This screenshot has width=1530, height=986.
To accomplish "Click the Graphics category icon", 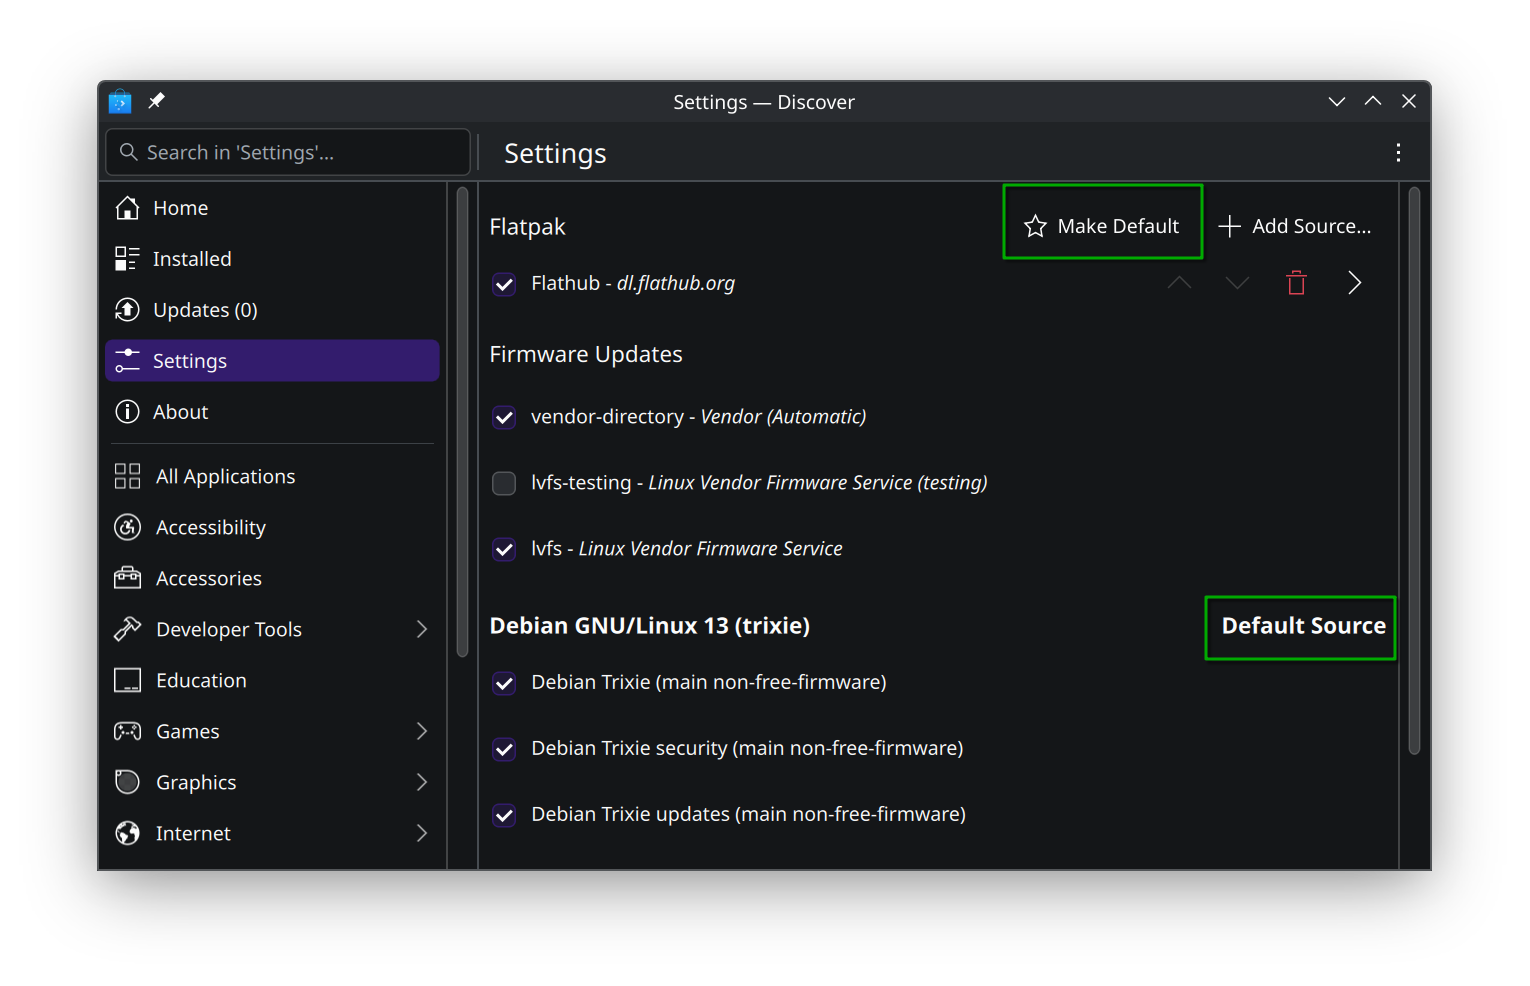I will click(x=127, y=782).
